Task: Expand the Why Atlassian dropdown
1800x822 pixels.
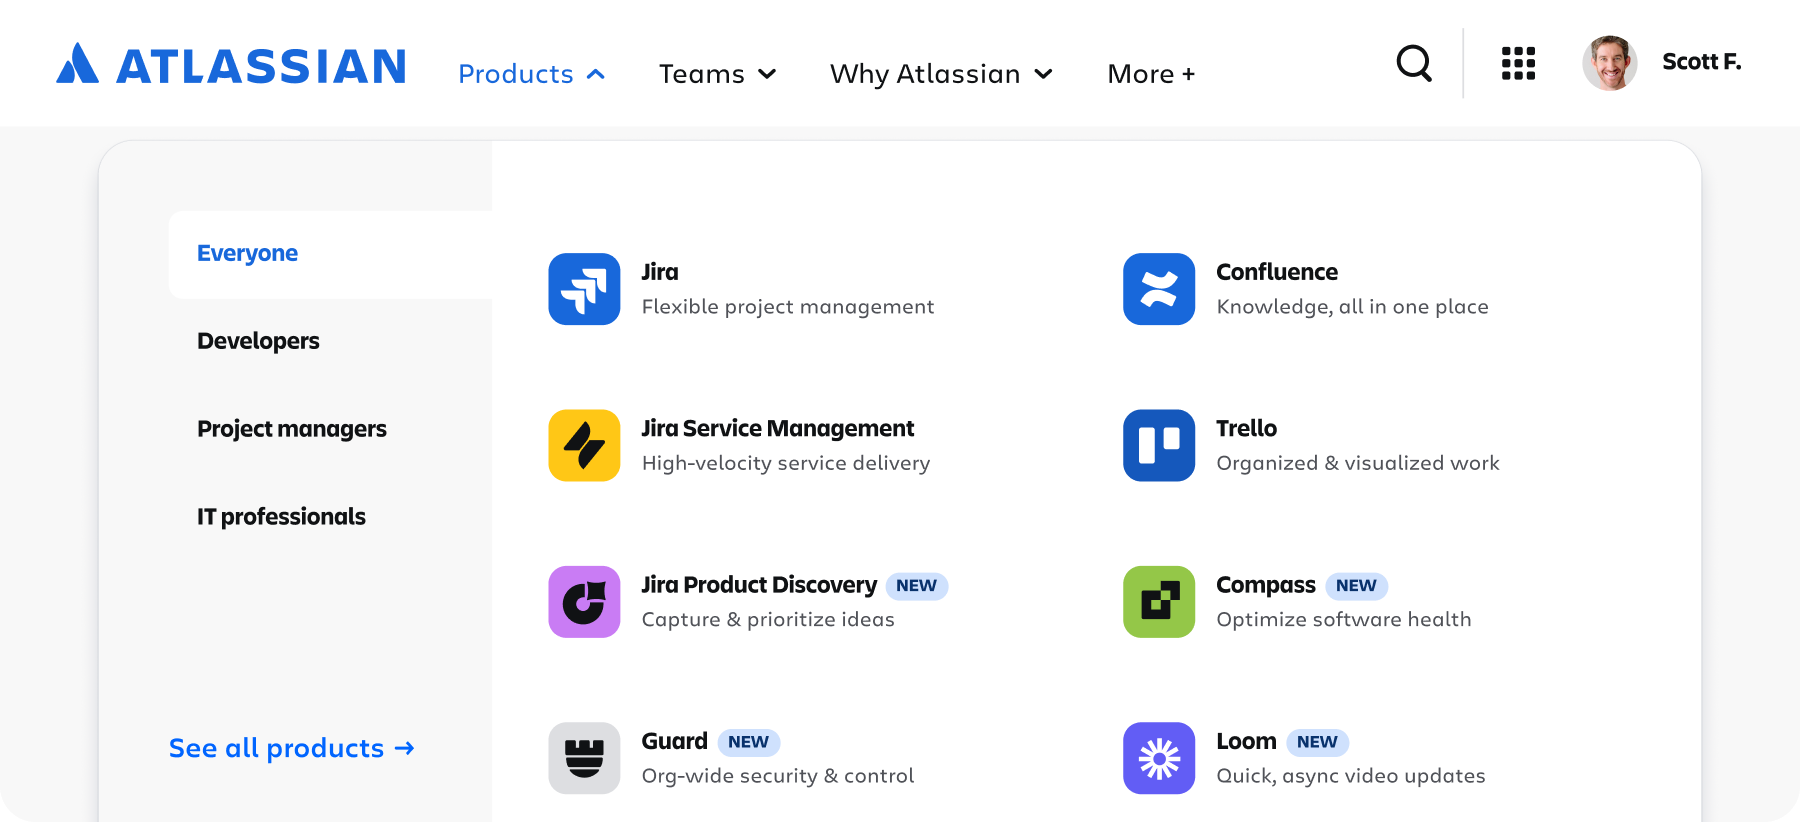Action: coord(941,74)
